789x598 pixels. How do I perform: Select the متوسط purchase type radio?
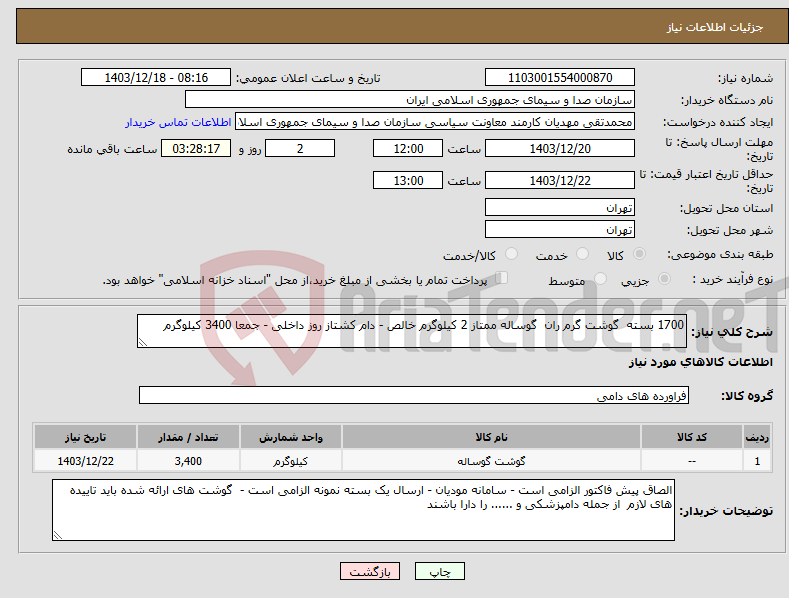pyautogui.click(x=600, y=278)
